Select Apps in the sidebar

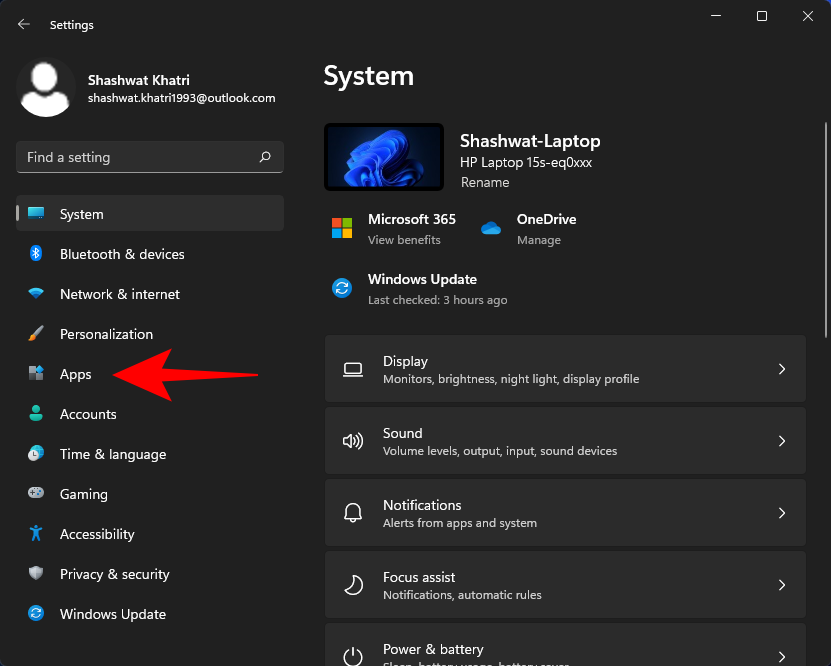tap(75, 374)
